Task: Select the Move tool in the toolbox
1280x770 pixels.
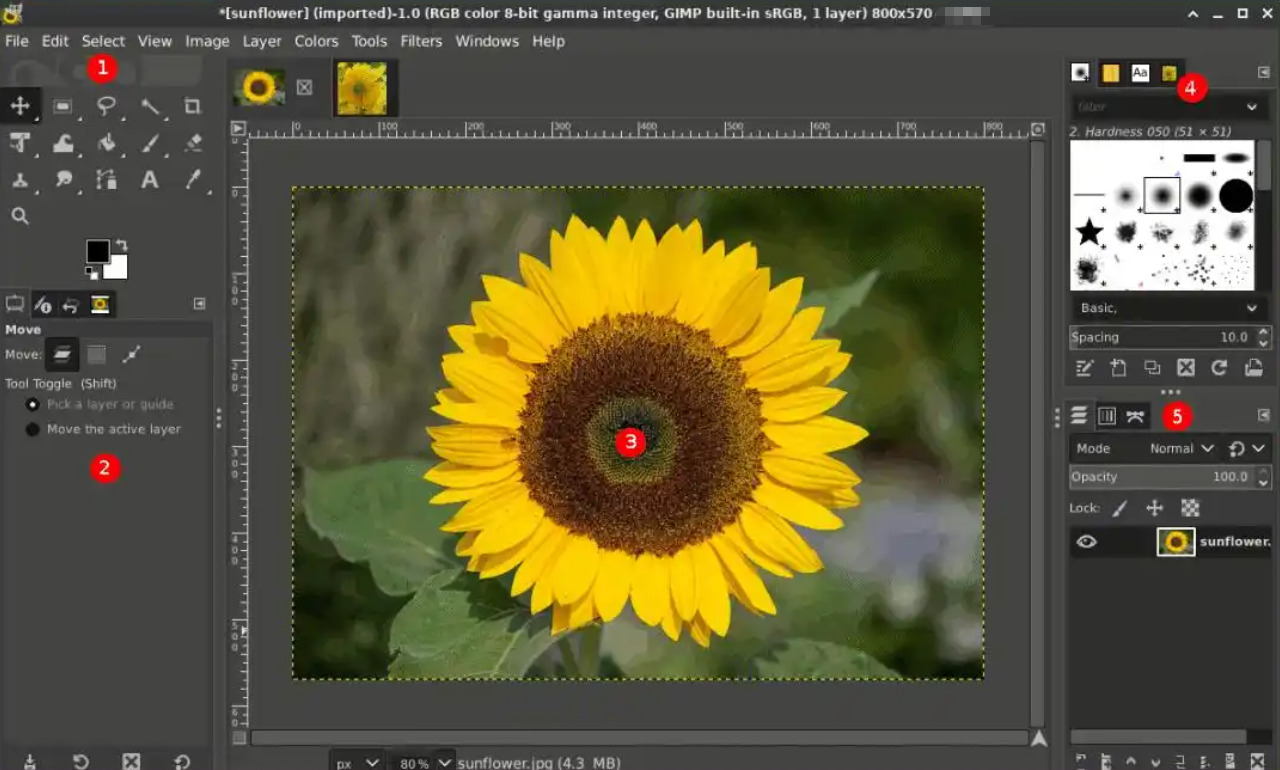Action: click(x=20, y=105)
